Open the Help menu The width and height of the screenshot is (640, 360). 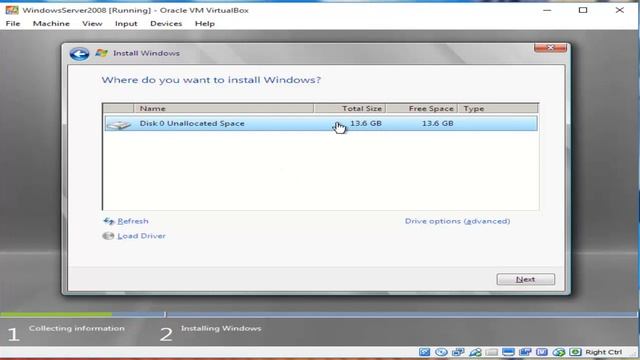pos(205,24)
